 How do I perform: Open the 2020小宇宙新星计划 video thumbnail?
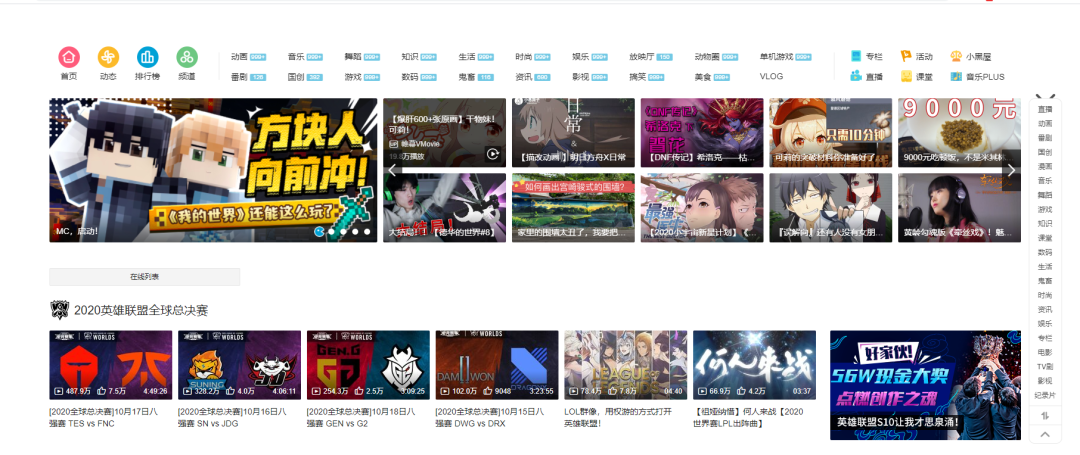click(x=702, y=207)
